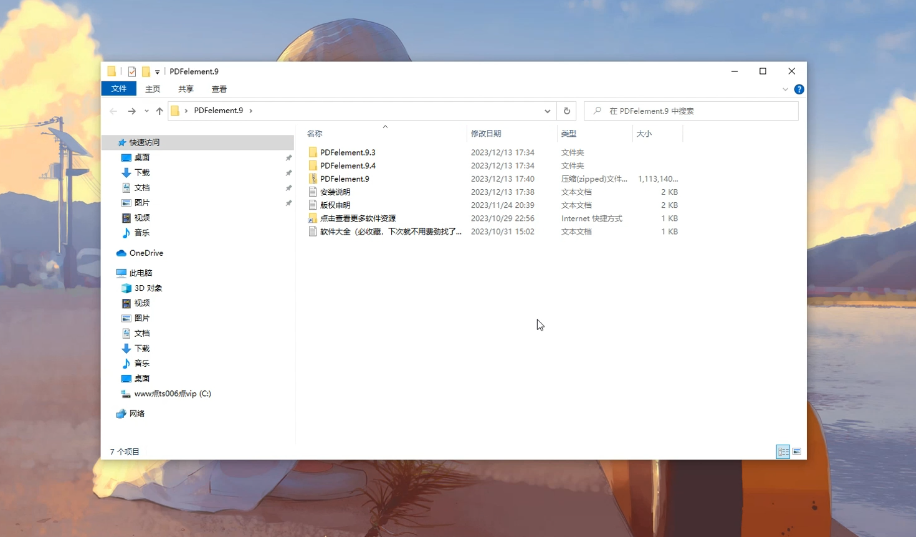Sort by the 修改日期 column header
Viewport: 916px width, 537px height.
pyautogui.click(x=486, y=134)
